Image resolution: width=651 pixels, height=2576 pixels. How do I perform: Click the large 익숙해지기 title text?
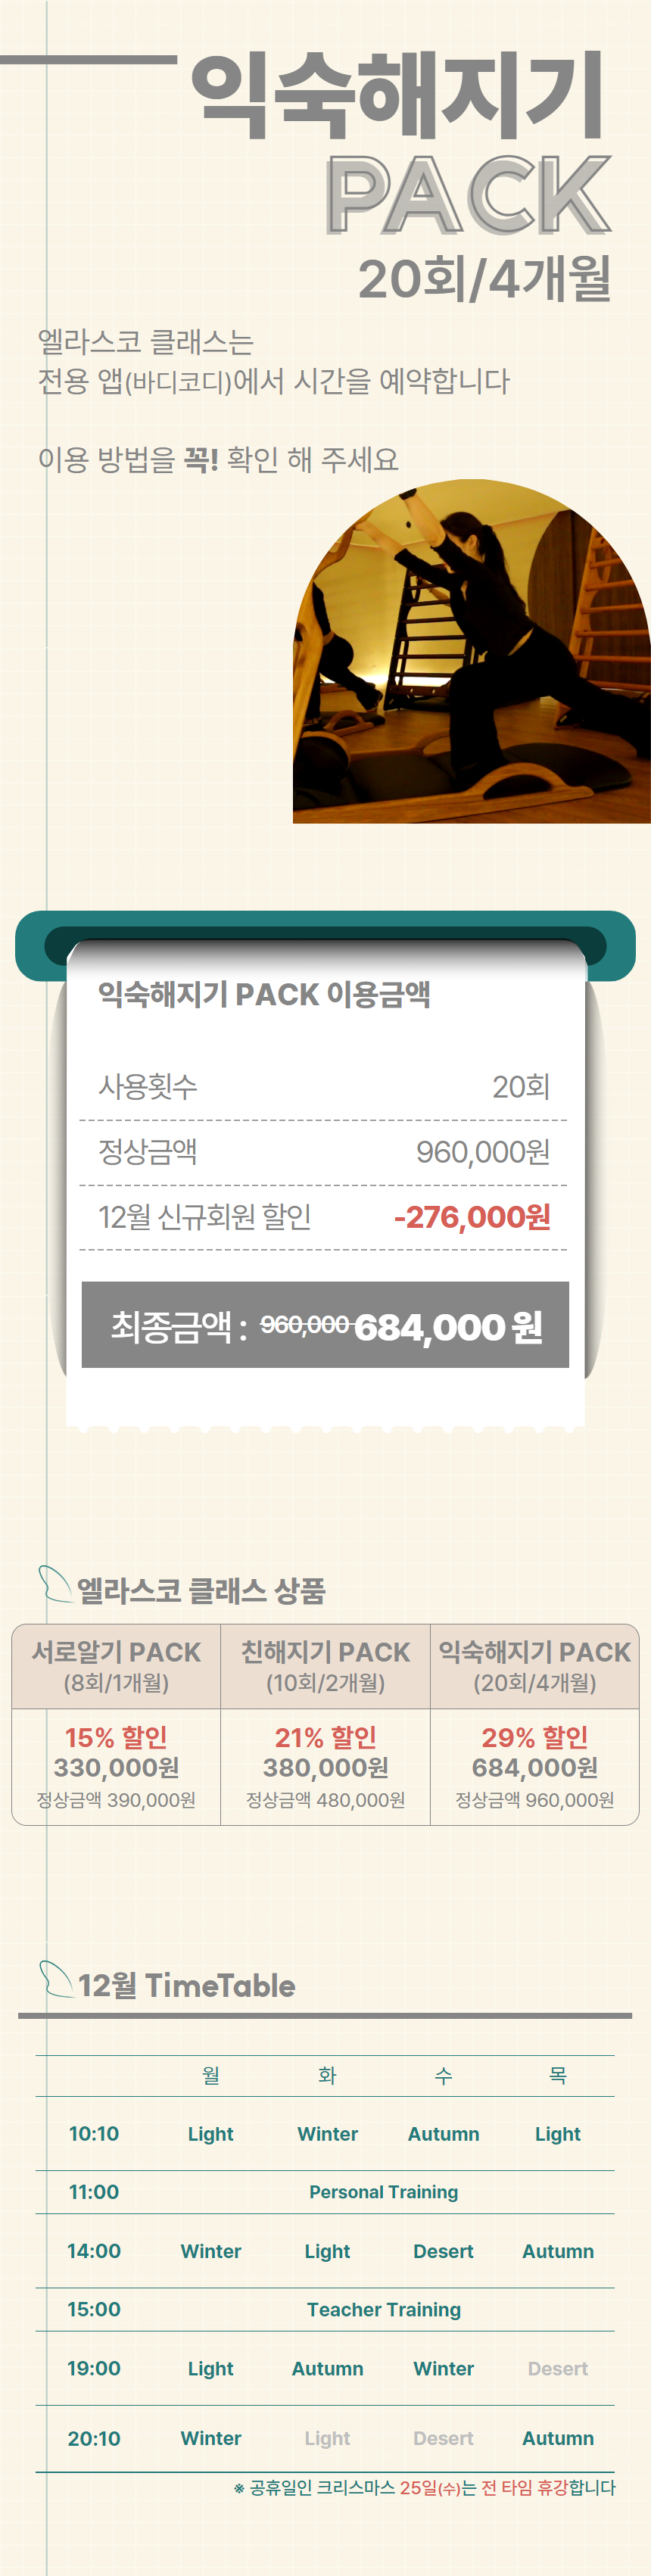tap(397, 96)
